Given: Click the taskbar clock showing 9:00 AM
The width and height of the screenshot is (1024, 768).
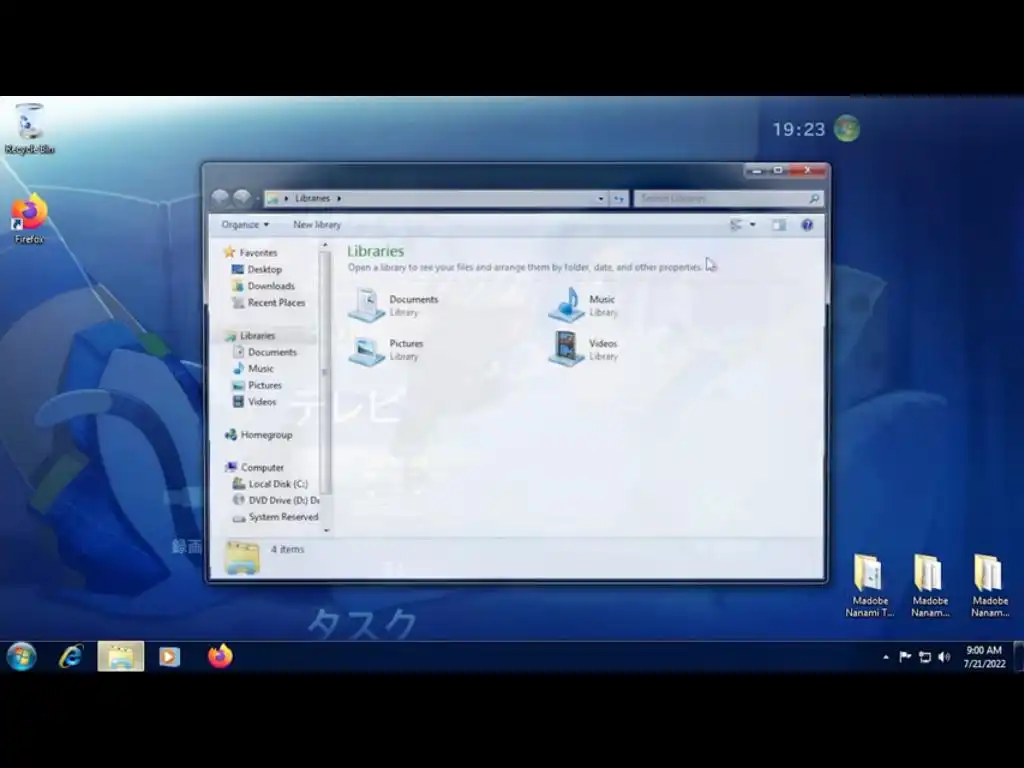Looking at the screenshot, I should (x=984, y=657).
